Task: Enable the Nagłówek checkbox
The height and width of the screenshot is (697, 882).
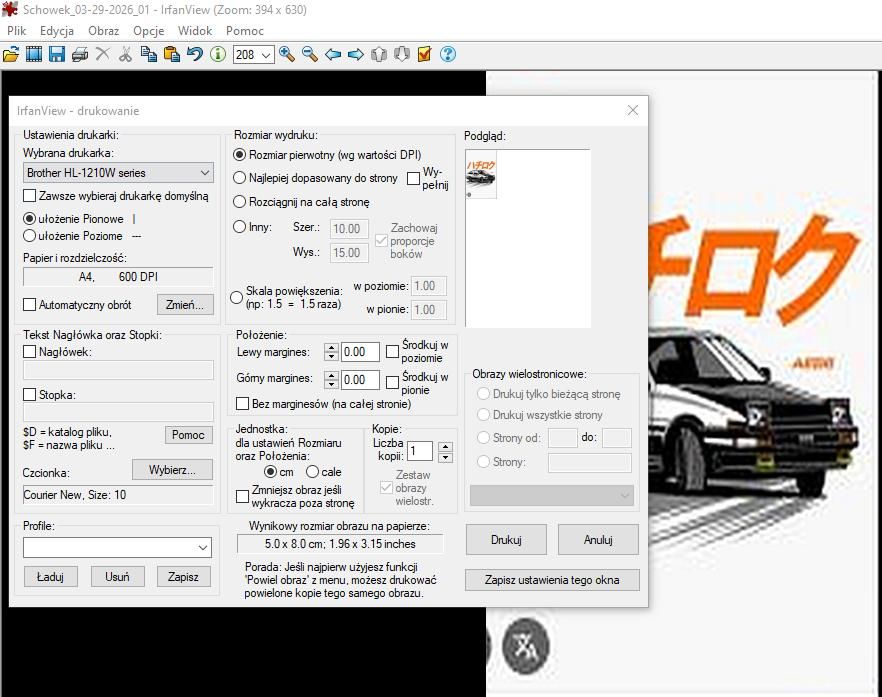Action: 29,352
